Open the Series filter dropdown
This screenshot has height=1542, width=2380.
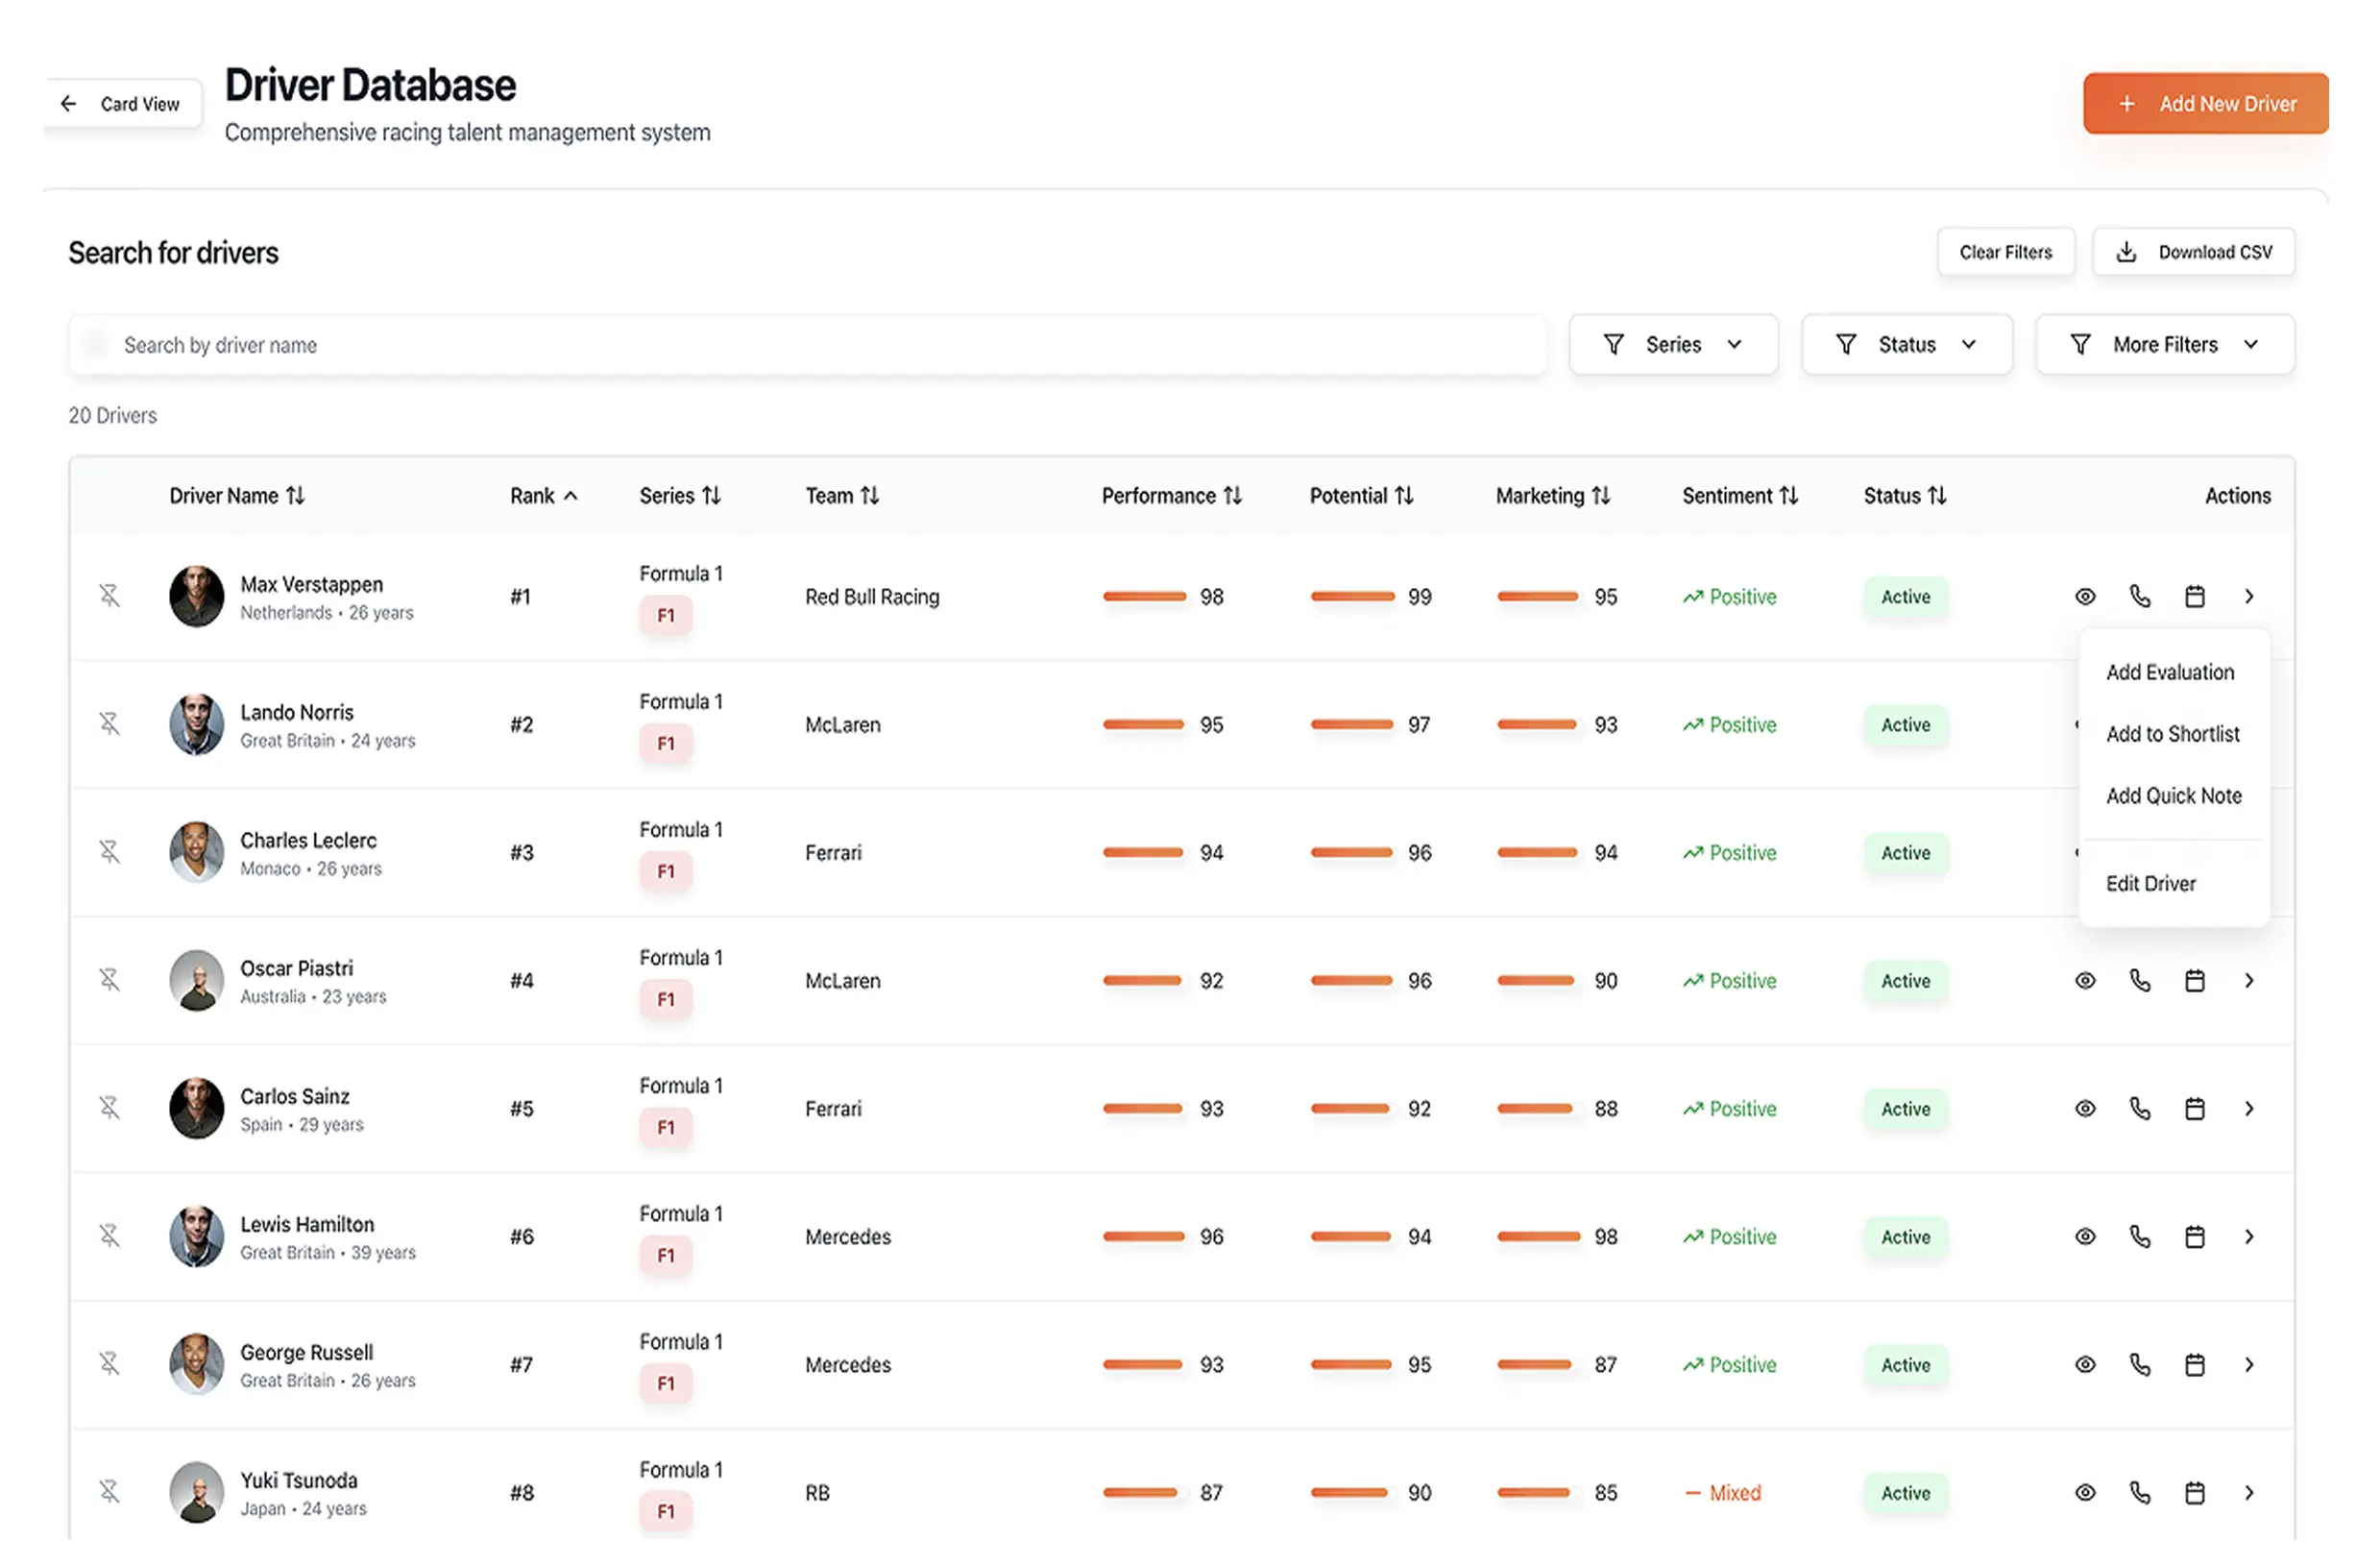tap(1673, 344)
